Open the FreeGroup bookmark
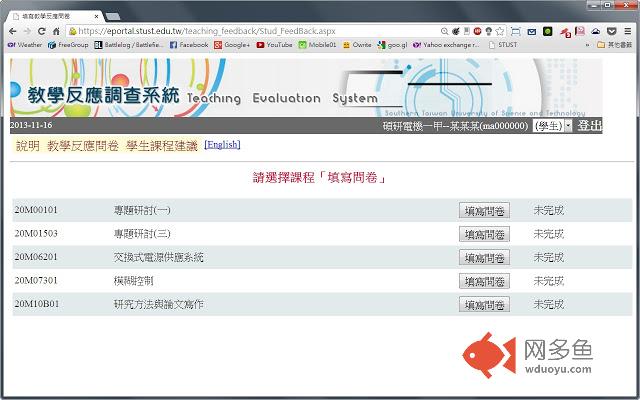Screen dimensions: 640x400 [x=68, y=45]
